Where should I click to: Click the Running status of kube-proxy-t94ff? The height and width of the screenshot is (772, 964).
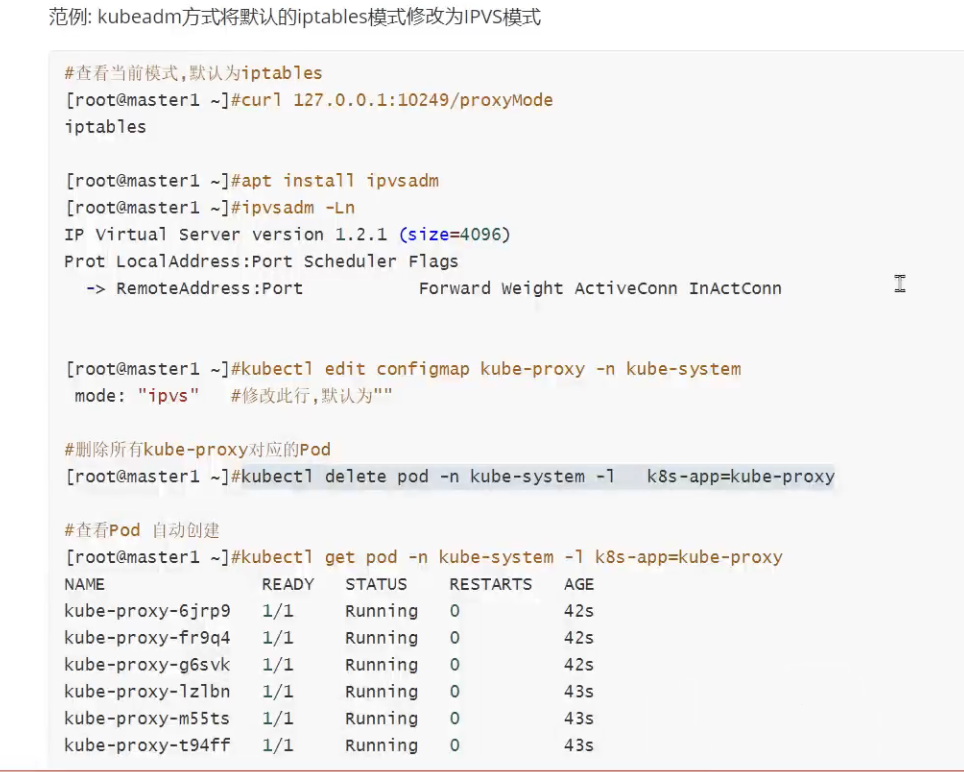click(381, 746)
